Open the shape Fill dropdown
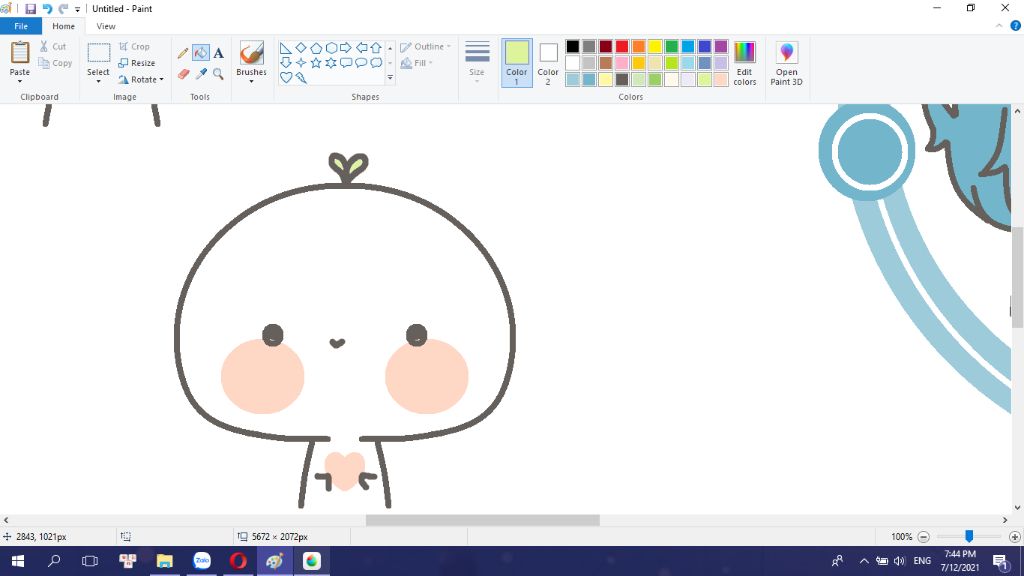 (417, 63)
